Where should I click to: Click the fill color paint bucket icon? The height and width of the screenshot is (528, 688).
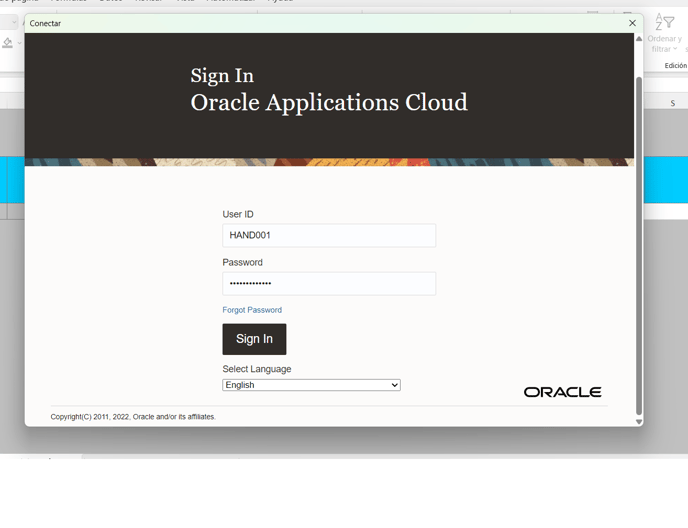tap(8, 43)
